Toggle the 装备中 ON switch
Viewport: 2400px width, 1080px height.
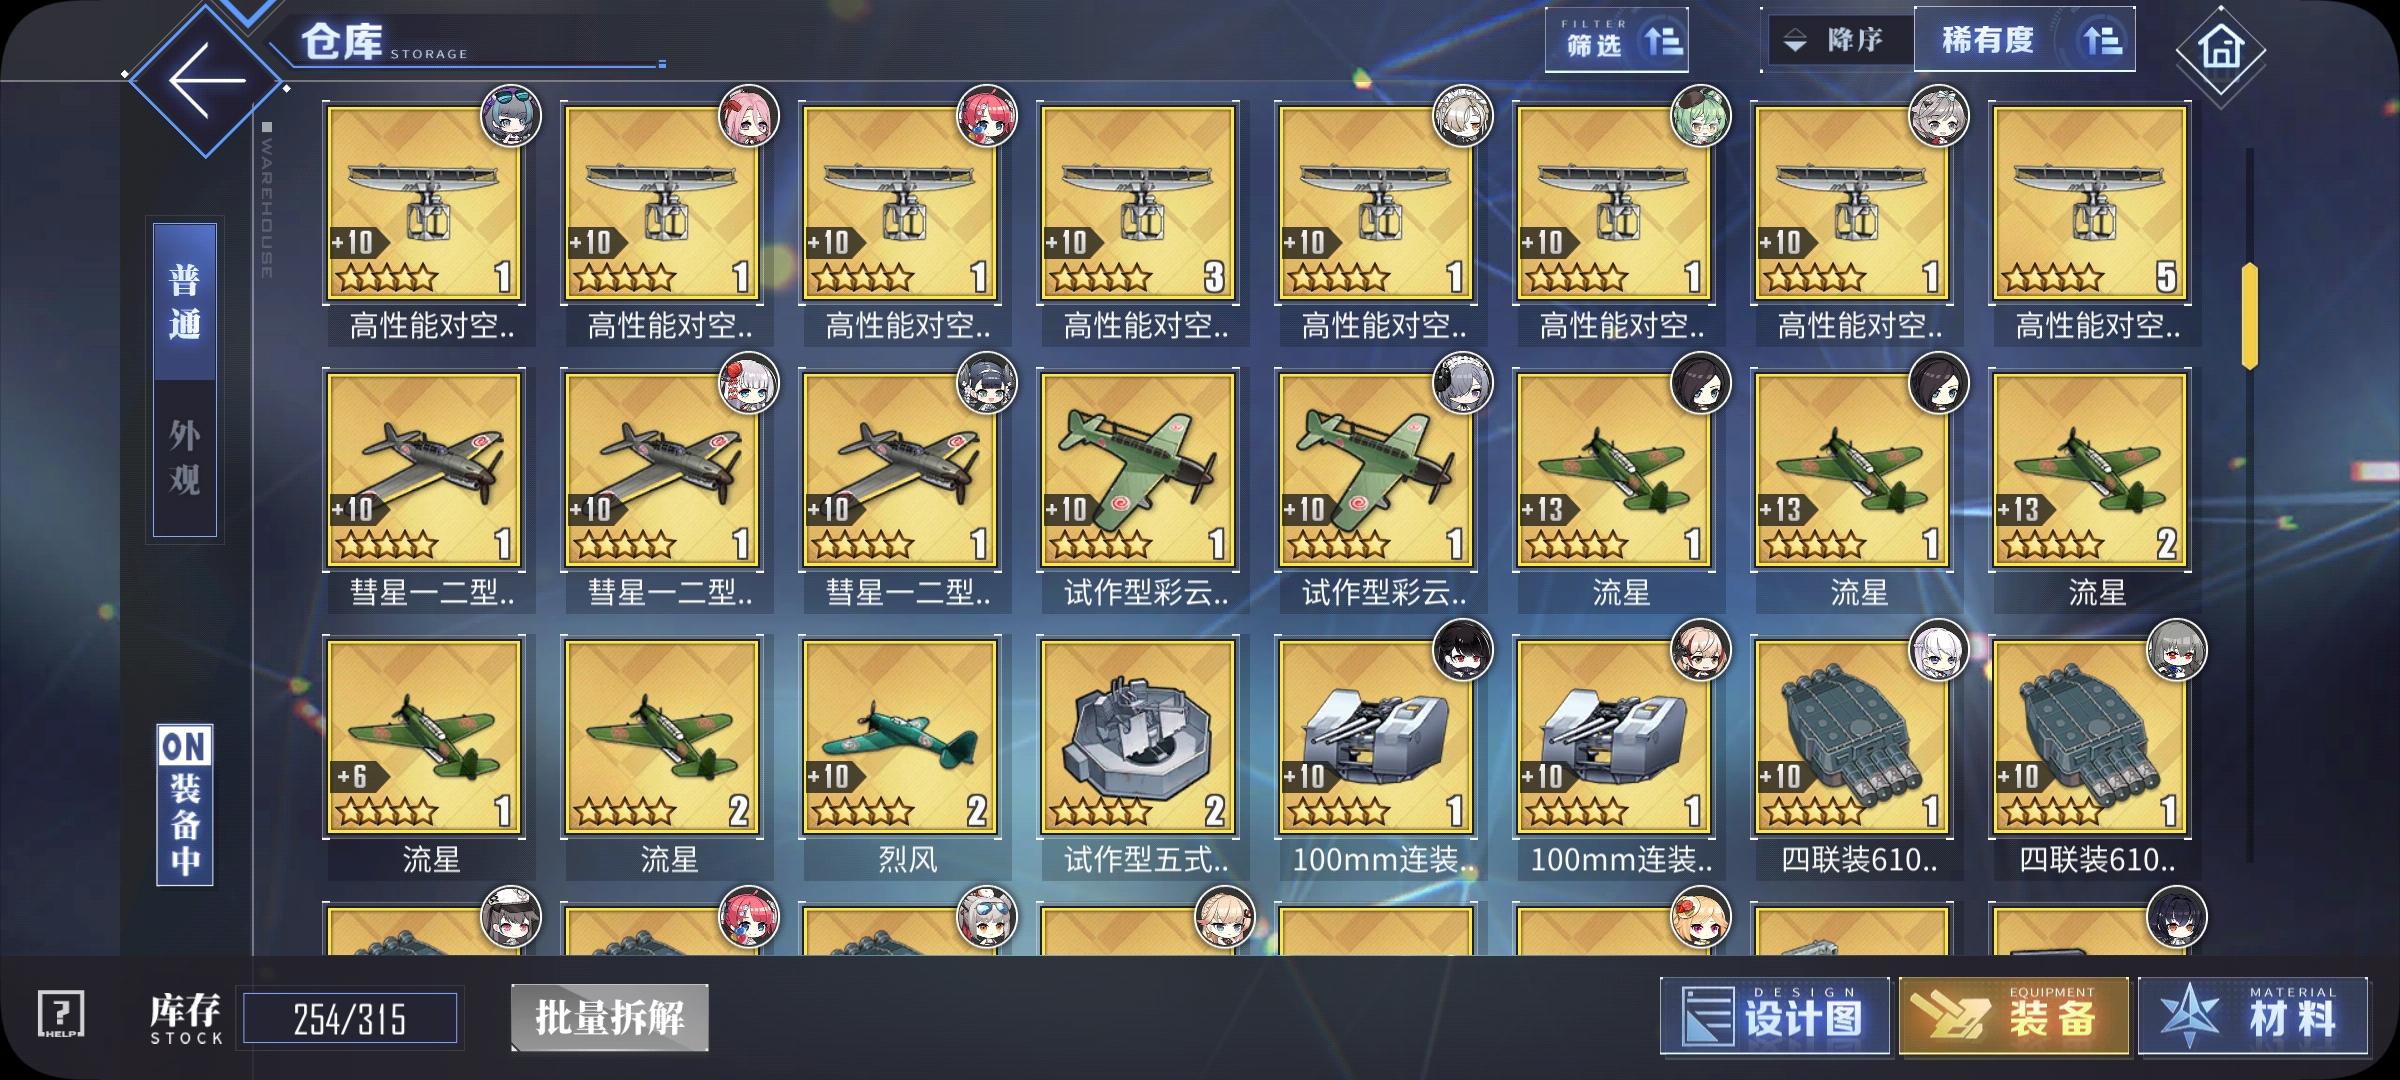tap(185, 806)
